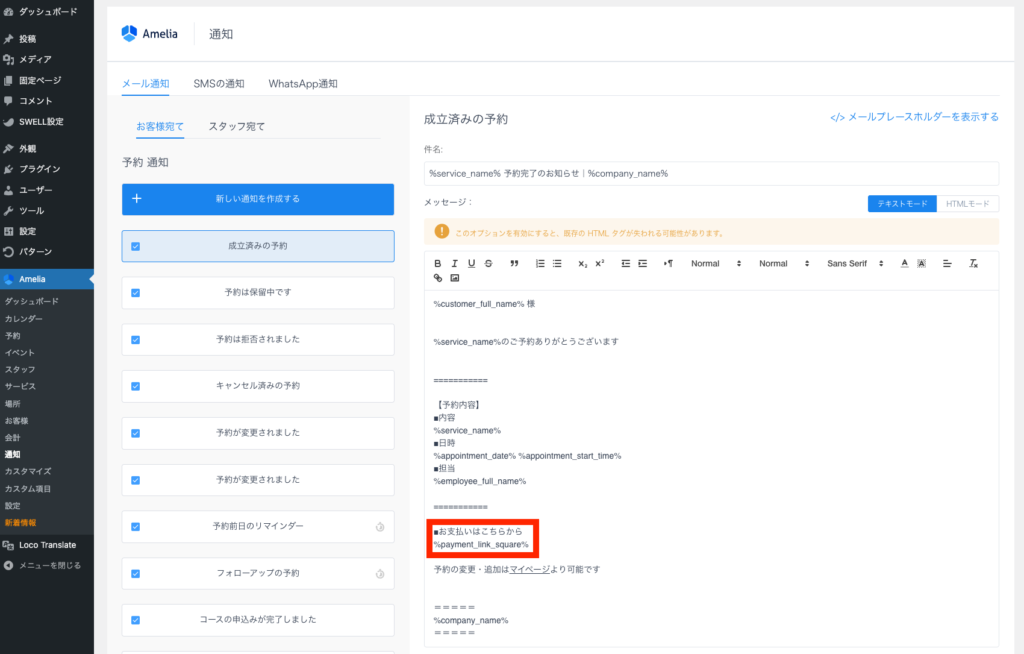Switch to HTMLモード
The height and width of the screenshot is (654, 1024).
click(x=967, y=204)
